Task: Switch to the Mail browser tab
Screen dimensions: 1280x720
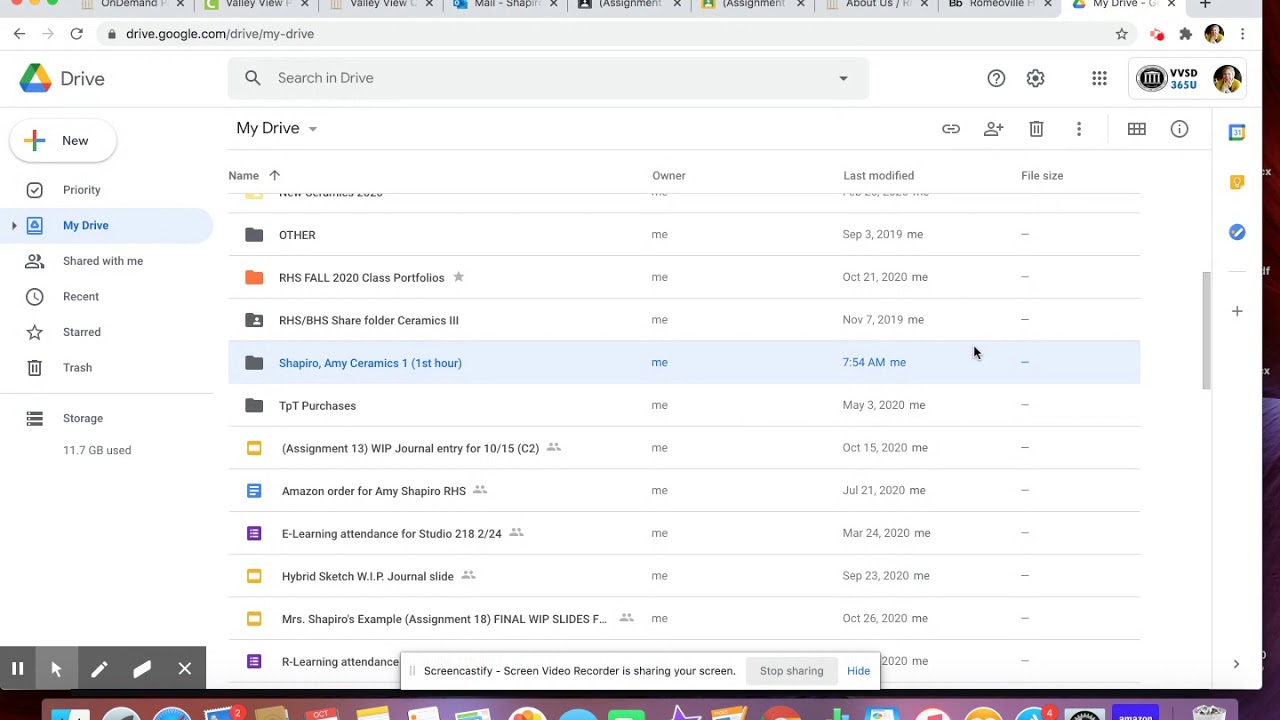Action: click(x=506, y=5)
